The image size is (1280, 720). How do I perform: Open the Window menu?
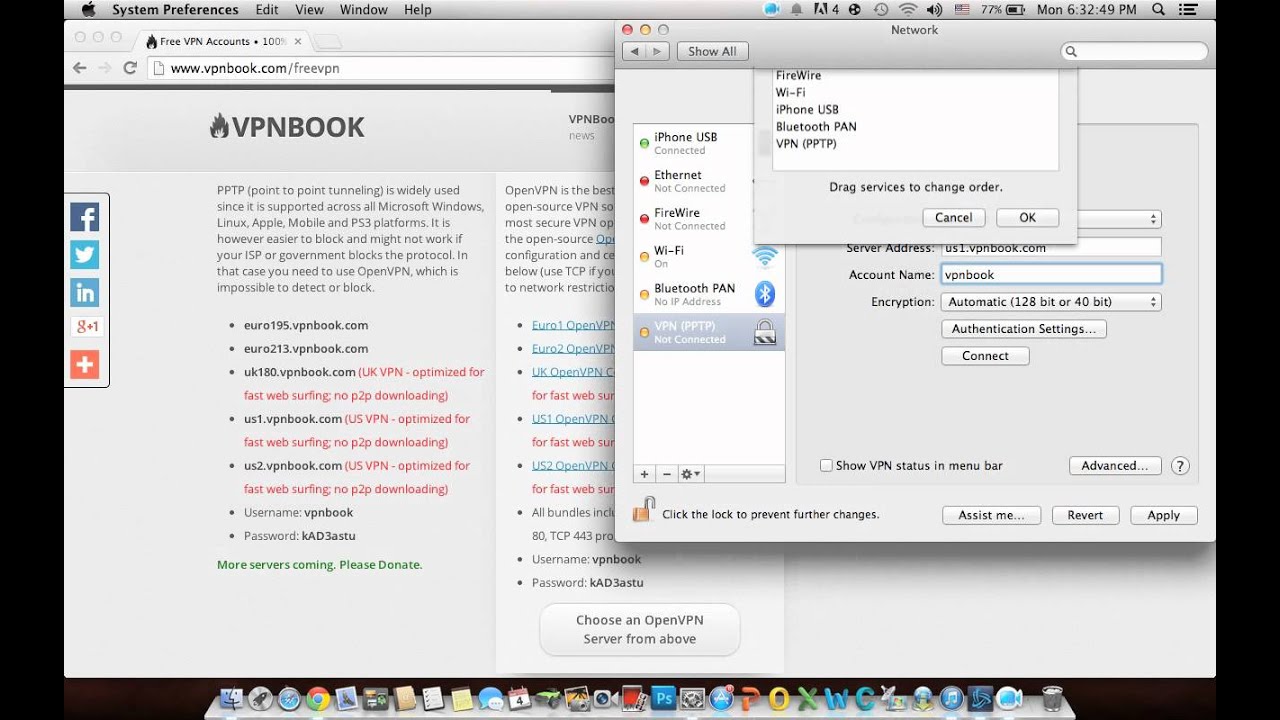[x=364, y=10]
